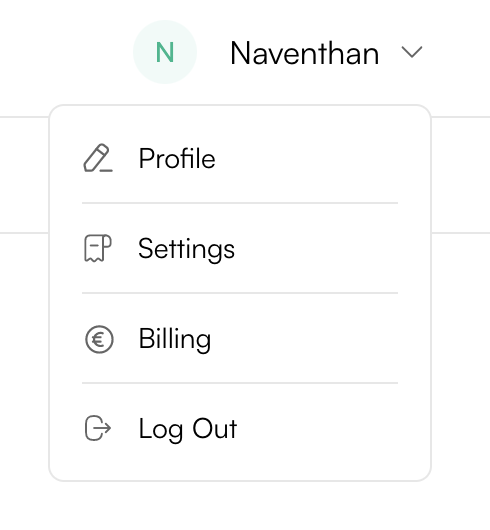Tap the N initial inside the avatar
The width and height of the screenshot is (490, 530).
pyautogui.click(x=165, y=52)
